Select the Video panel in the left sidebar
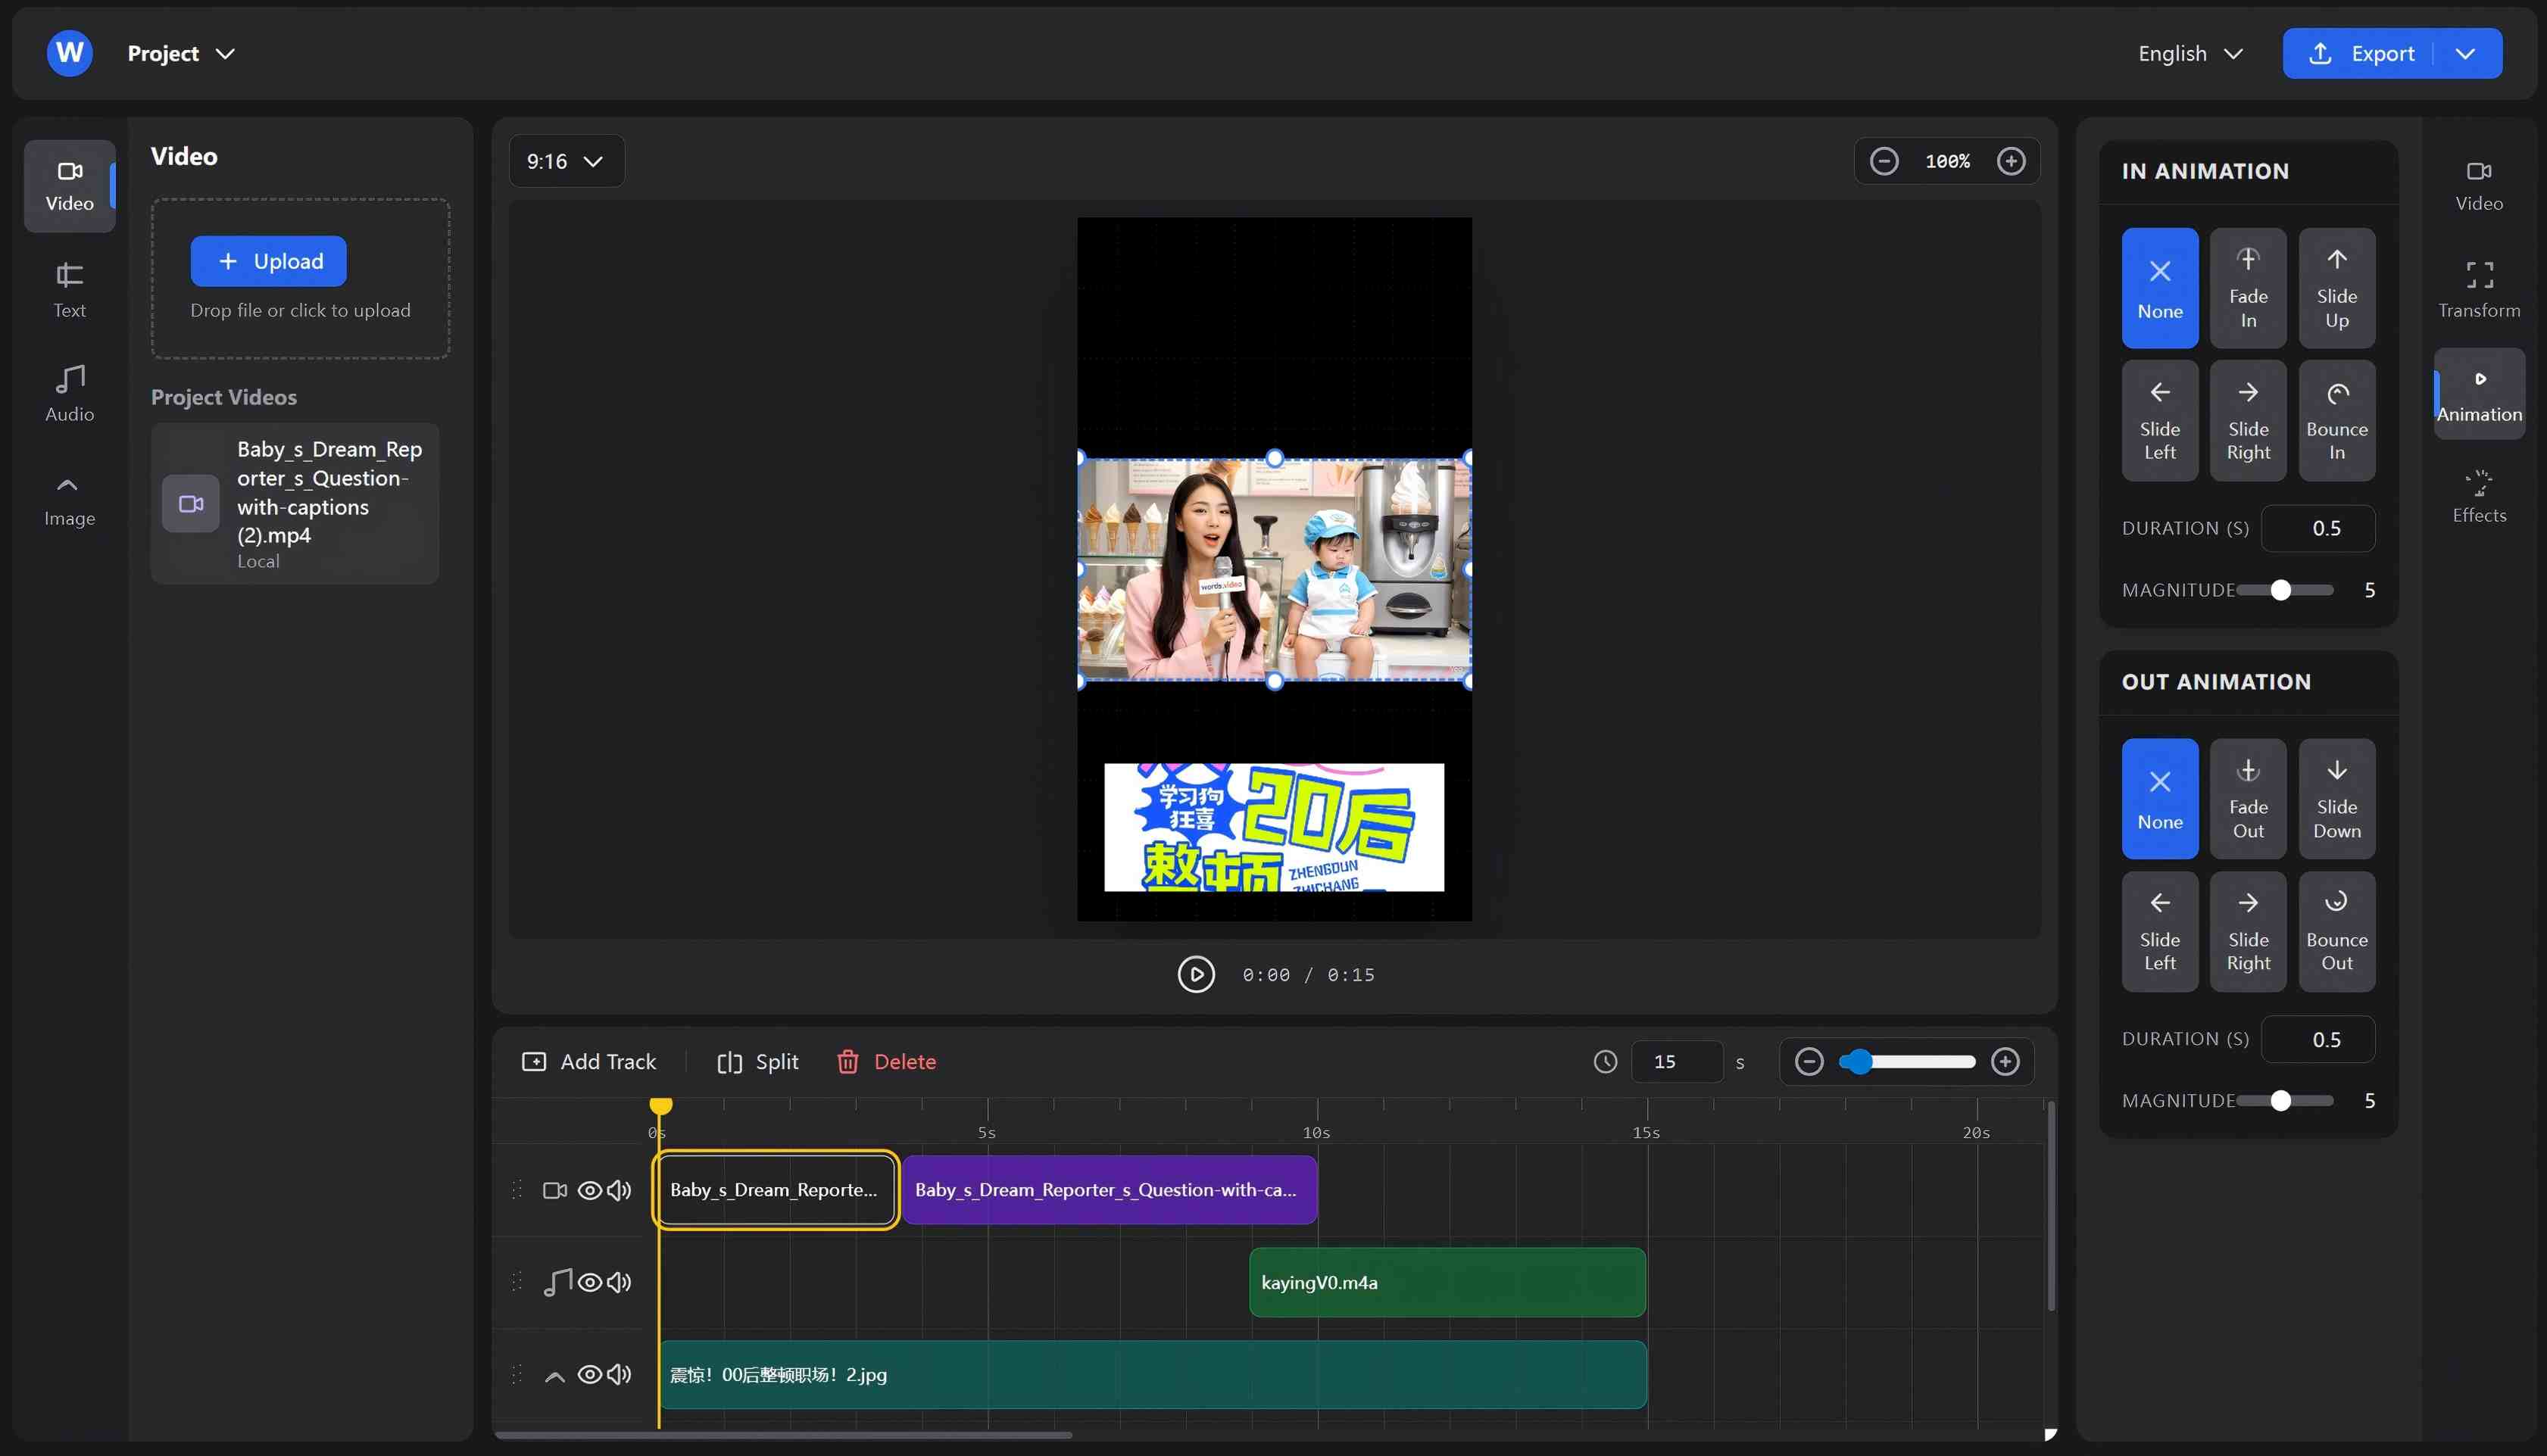Image resolution: width=2547 pixels, height=1456 pixels. (x=68, y=185)
